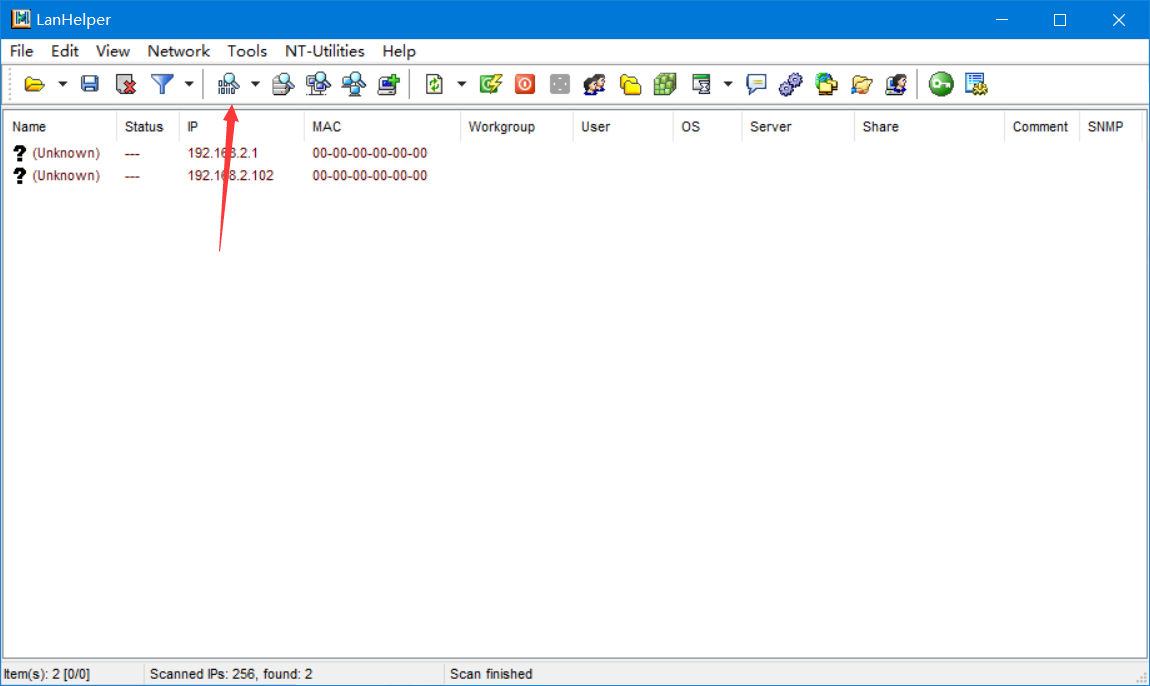This screenshot has height=686, width=1150.
Task: Sort by the IP column header
Action: click(241, 127)
